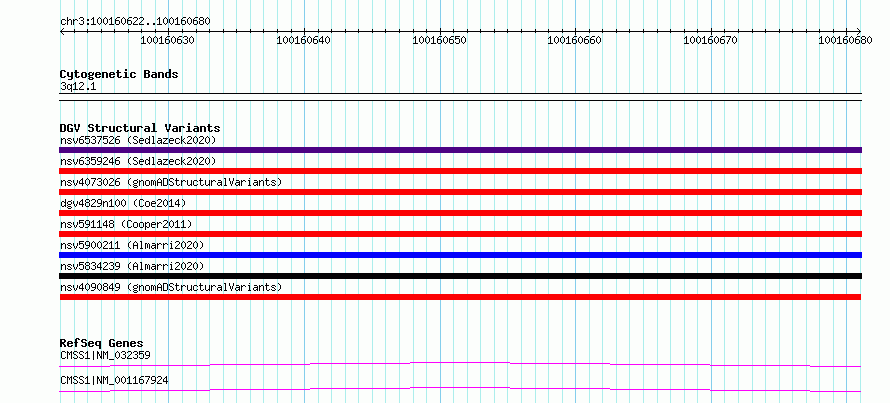
Task: Click the nsv6537526 (Sedlazeck2020) label
Action: tap(138, 140)
